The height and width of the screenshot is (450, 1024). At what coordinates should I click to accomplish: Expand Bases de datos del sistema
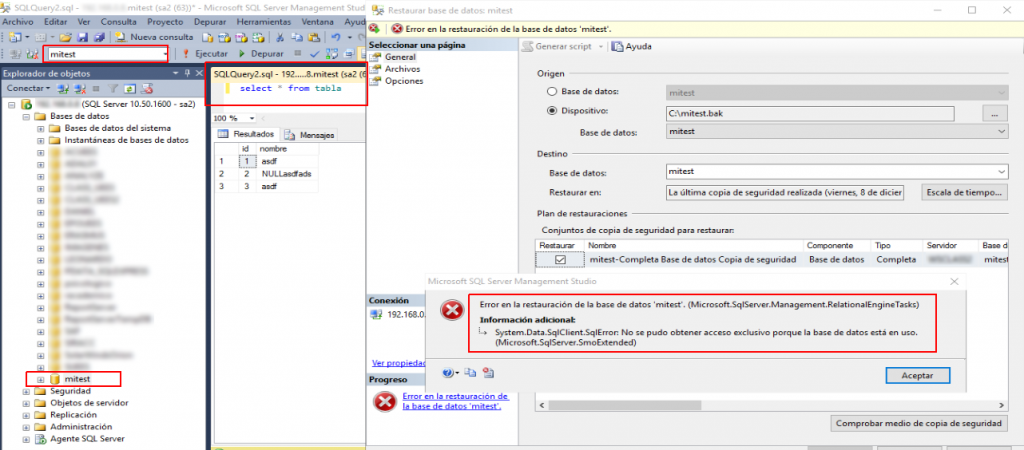tap(40, 128)
